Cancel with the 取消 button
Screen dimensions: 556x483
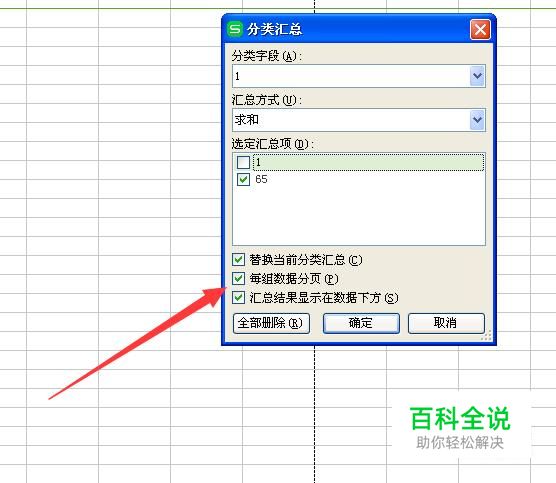[x=446, y=323]
